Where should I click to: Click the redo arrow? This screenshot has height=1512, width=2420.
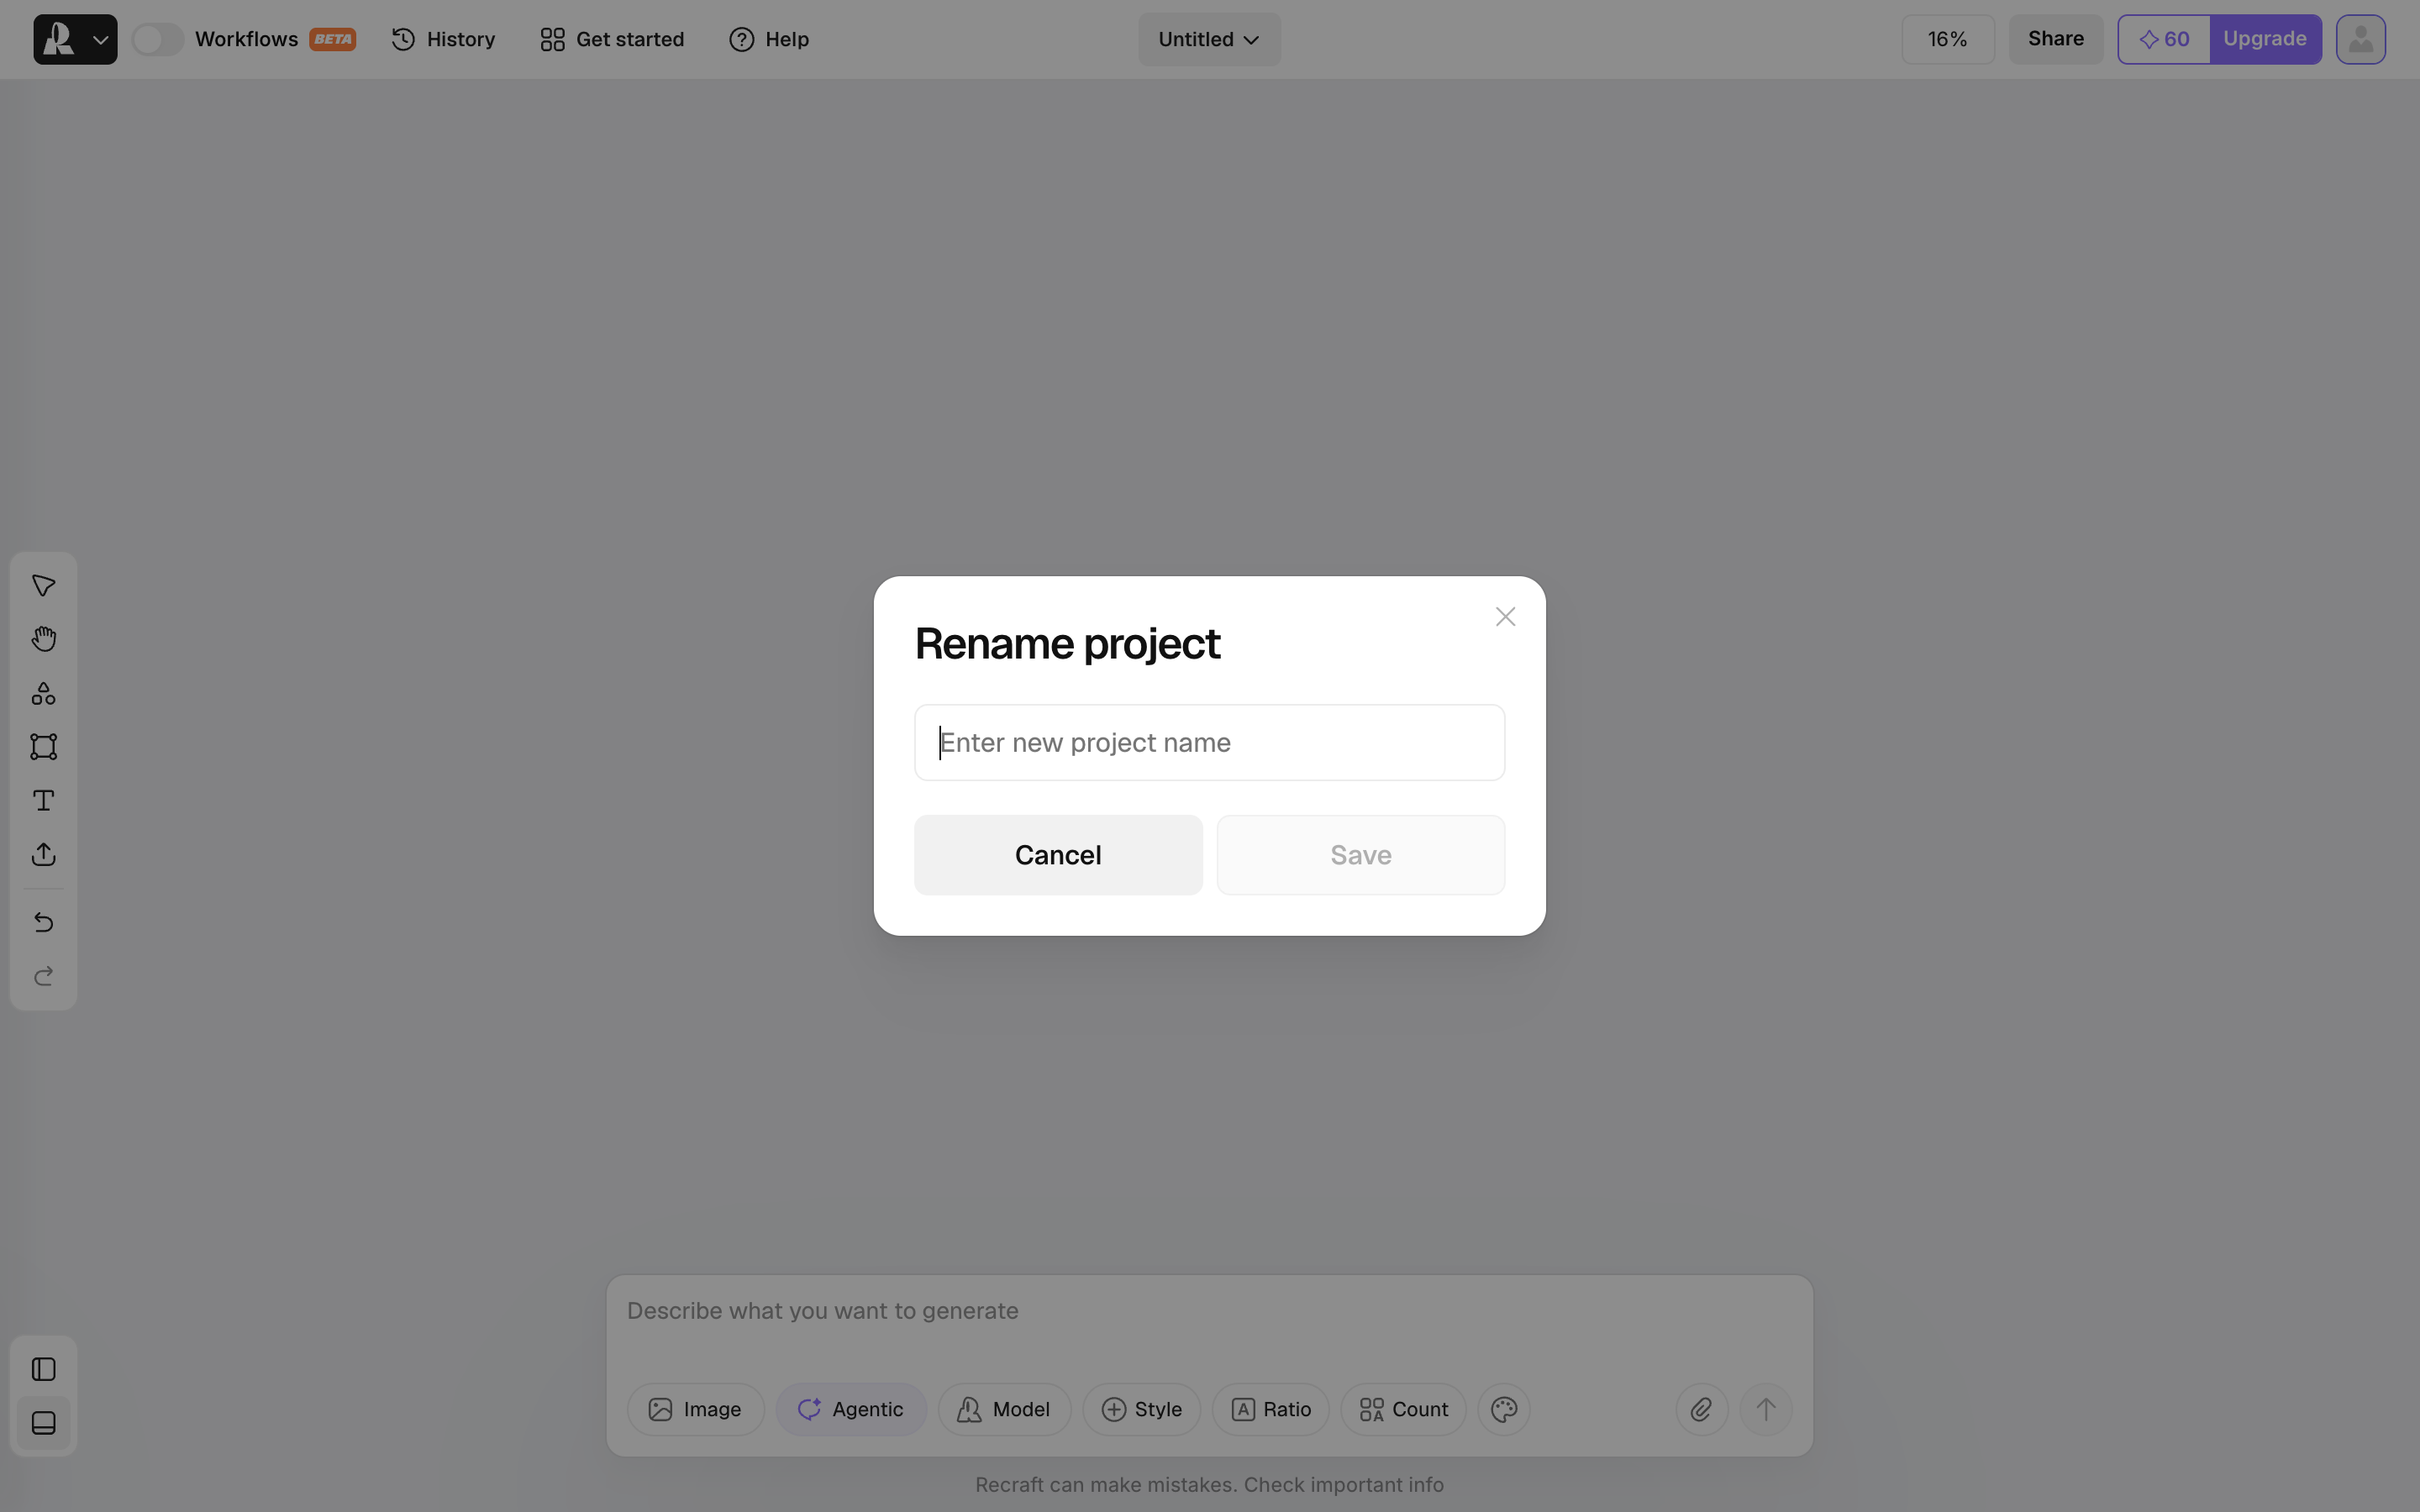coord(43,976)
